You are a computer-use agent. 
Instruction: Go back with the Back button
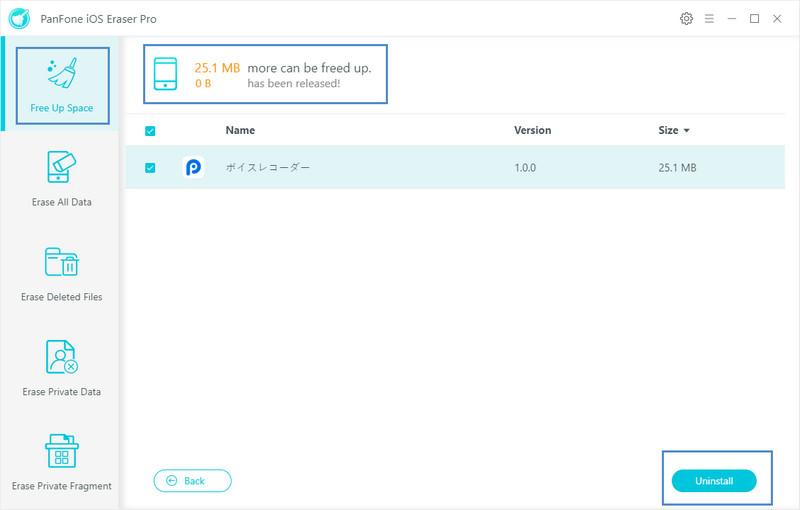[x=192, y=481]
